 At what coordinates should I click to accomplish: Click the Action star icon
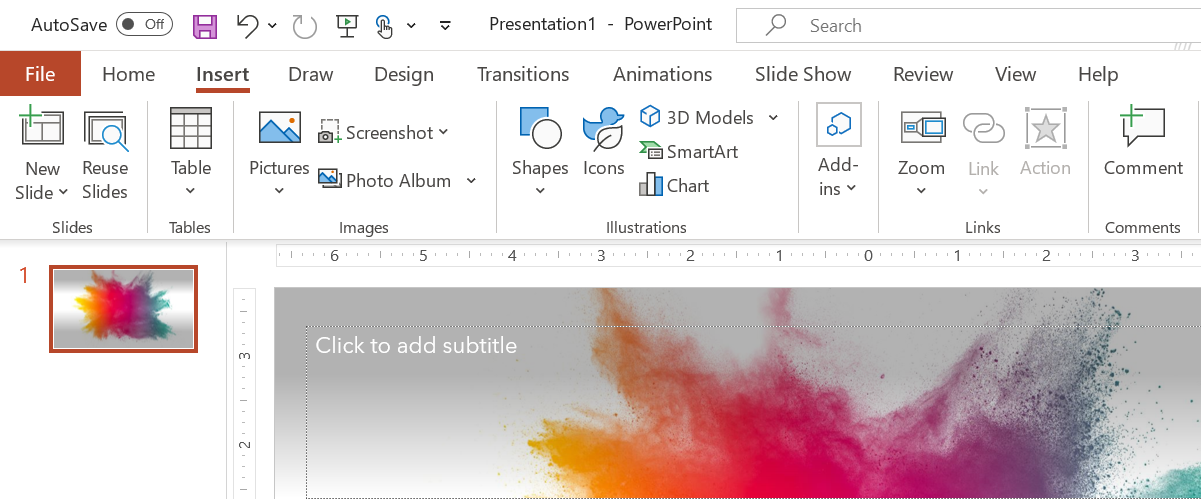[x=1045, y=128]
